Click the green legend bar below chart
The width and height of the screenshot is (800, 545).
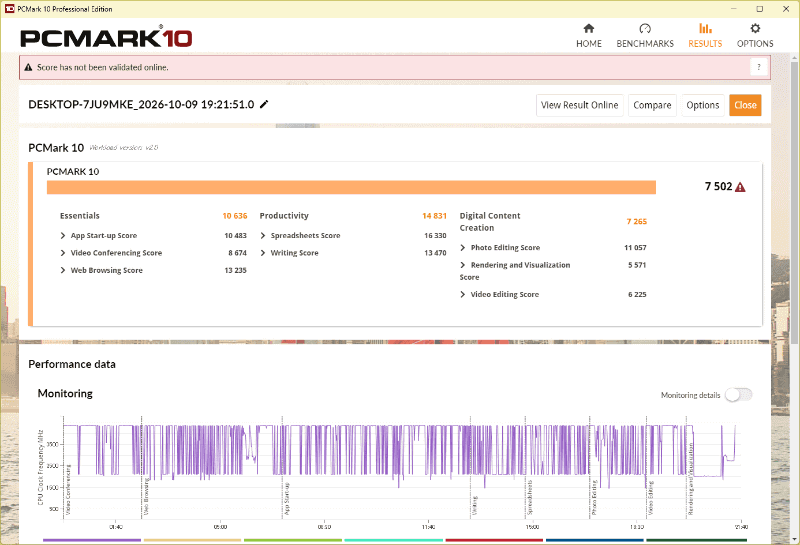click(x=293, y=540)
